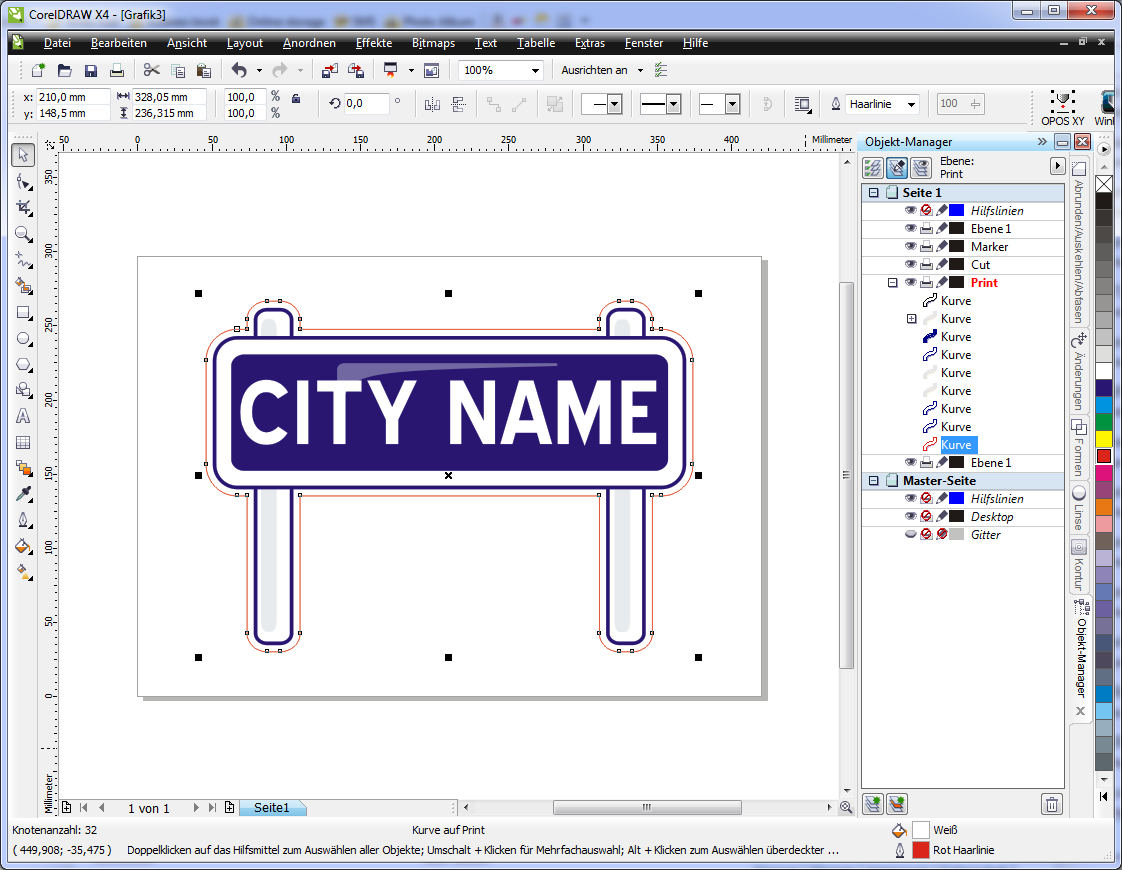Open the Anordnen menu
1122x870 pixels.
[x=309, y=43]
